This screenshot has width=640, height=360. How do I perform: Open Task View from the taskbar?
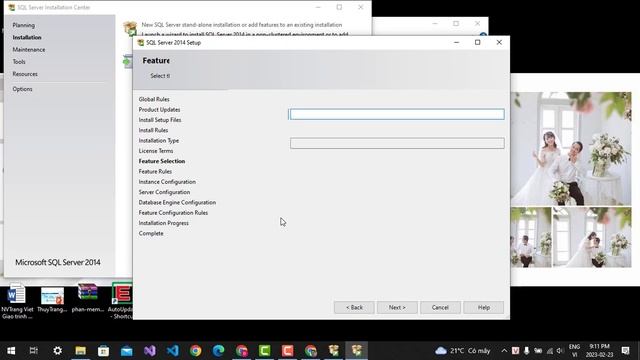34,351
